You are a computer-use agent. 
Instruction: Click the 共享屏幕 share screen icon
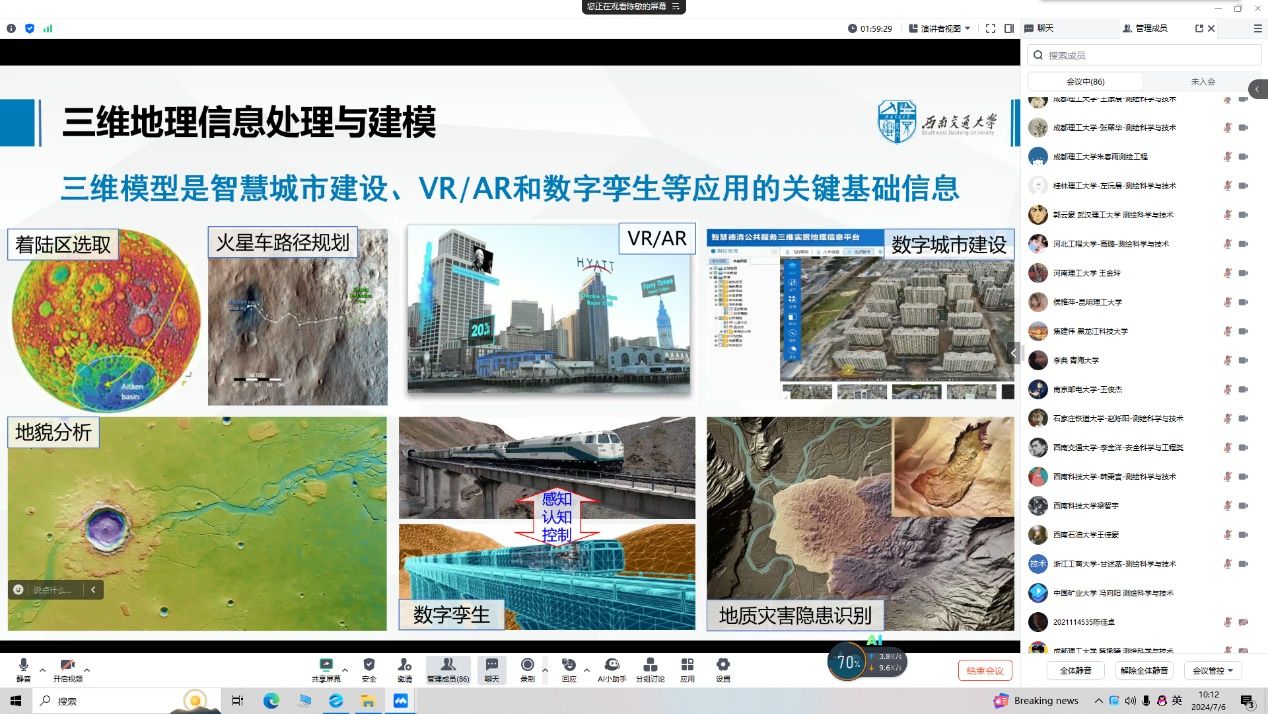tap(325, 667)
